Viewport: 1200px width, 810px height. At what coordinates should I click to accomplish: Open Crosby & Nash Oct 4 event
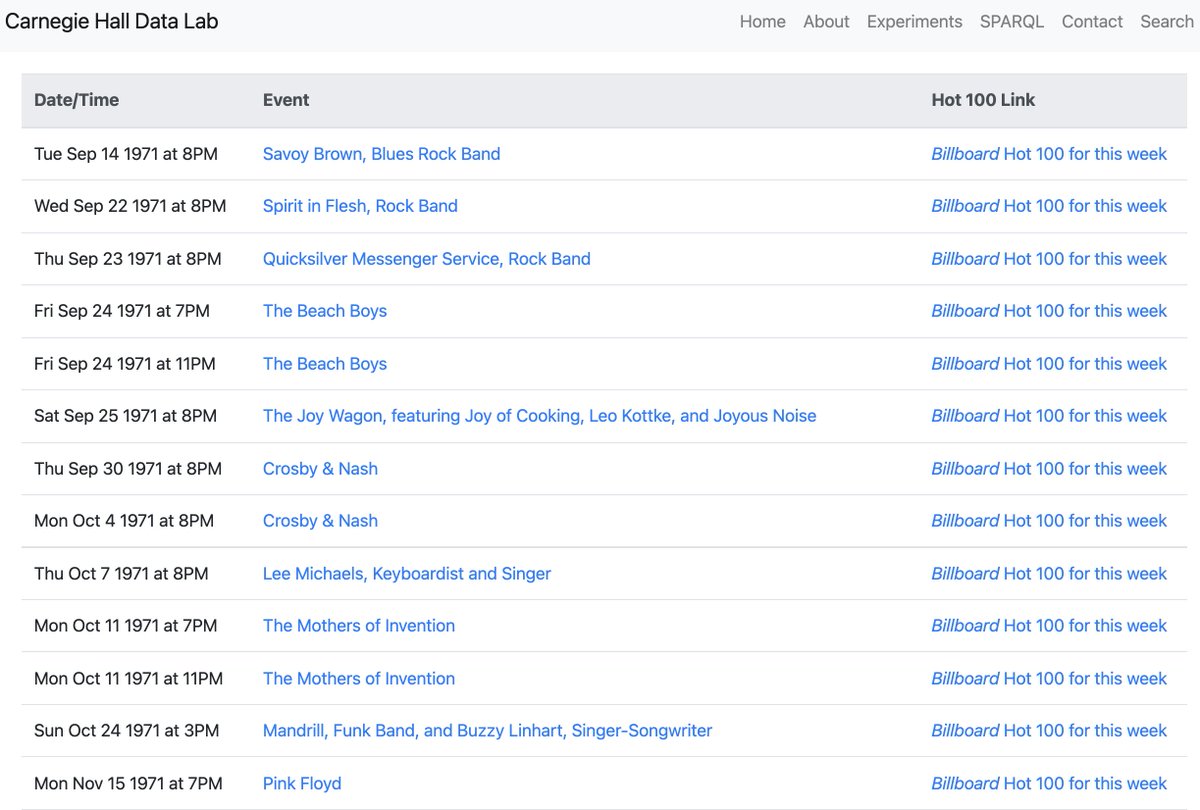click(x=320, y=521)
